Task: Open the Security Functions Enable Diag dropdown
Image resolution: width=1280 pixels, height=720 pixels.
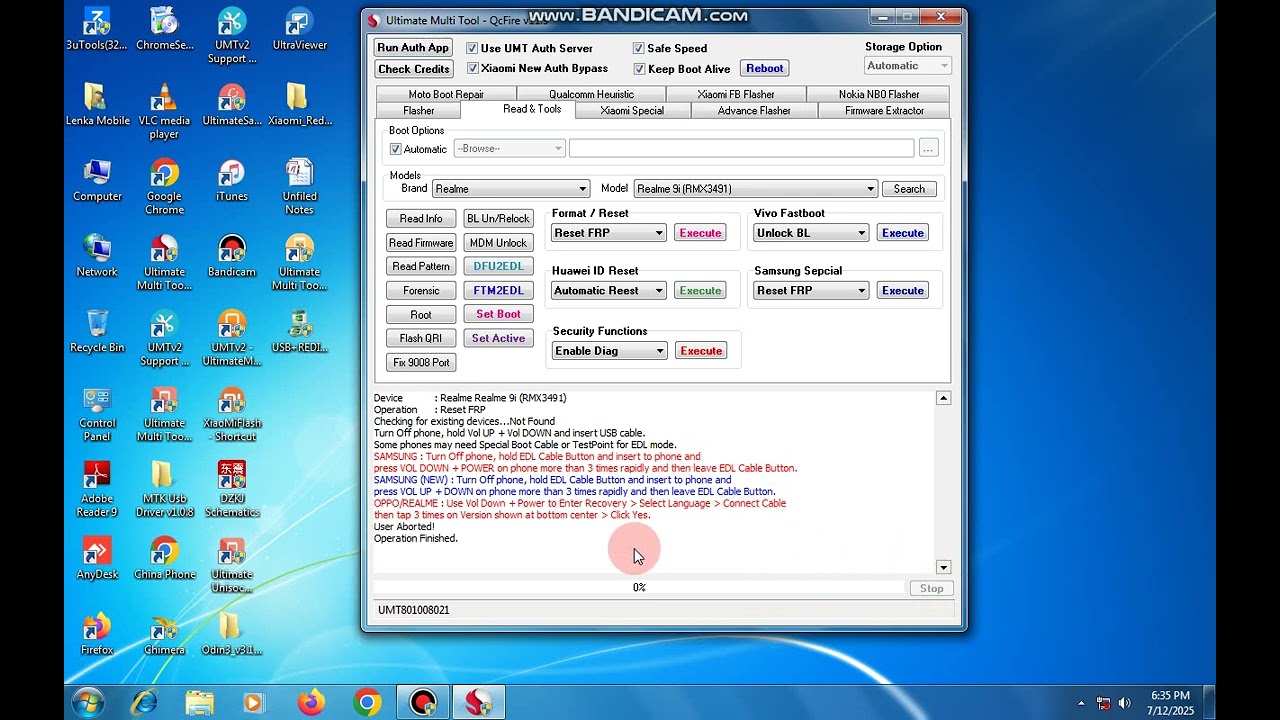Action: point(609,351)
